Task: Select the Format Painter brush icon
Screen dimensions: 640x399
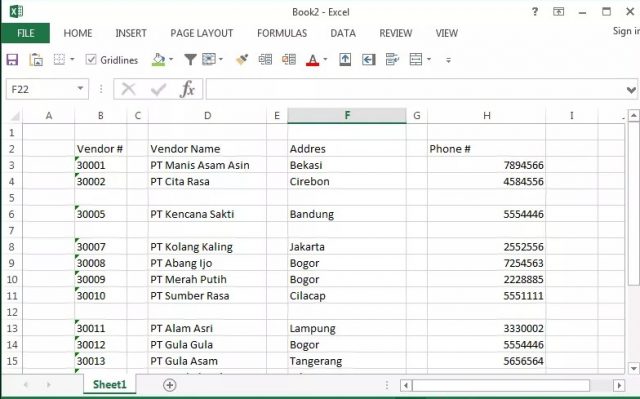Action: pyautogui.click(x=242, y=60)
